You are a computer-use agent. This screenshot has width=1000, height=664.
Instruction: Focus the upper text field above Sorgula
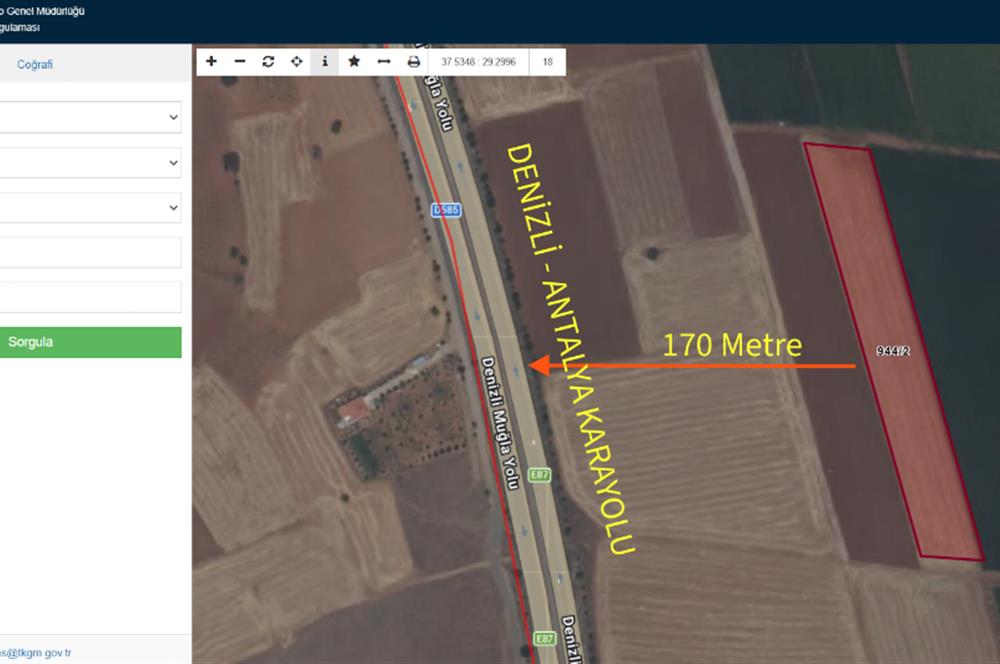89,253
